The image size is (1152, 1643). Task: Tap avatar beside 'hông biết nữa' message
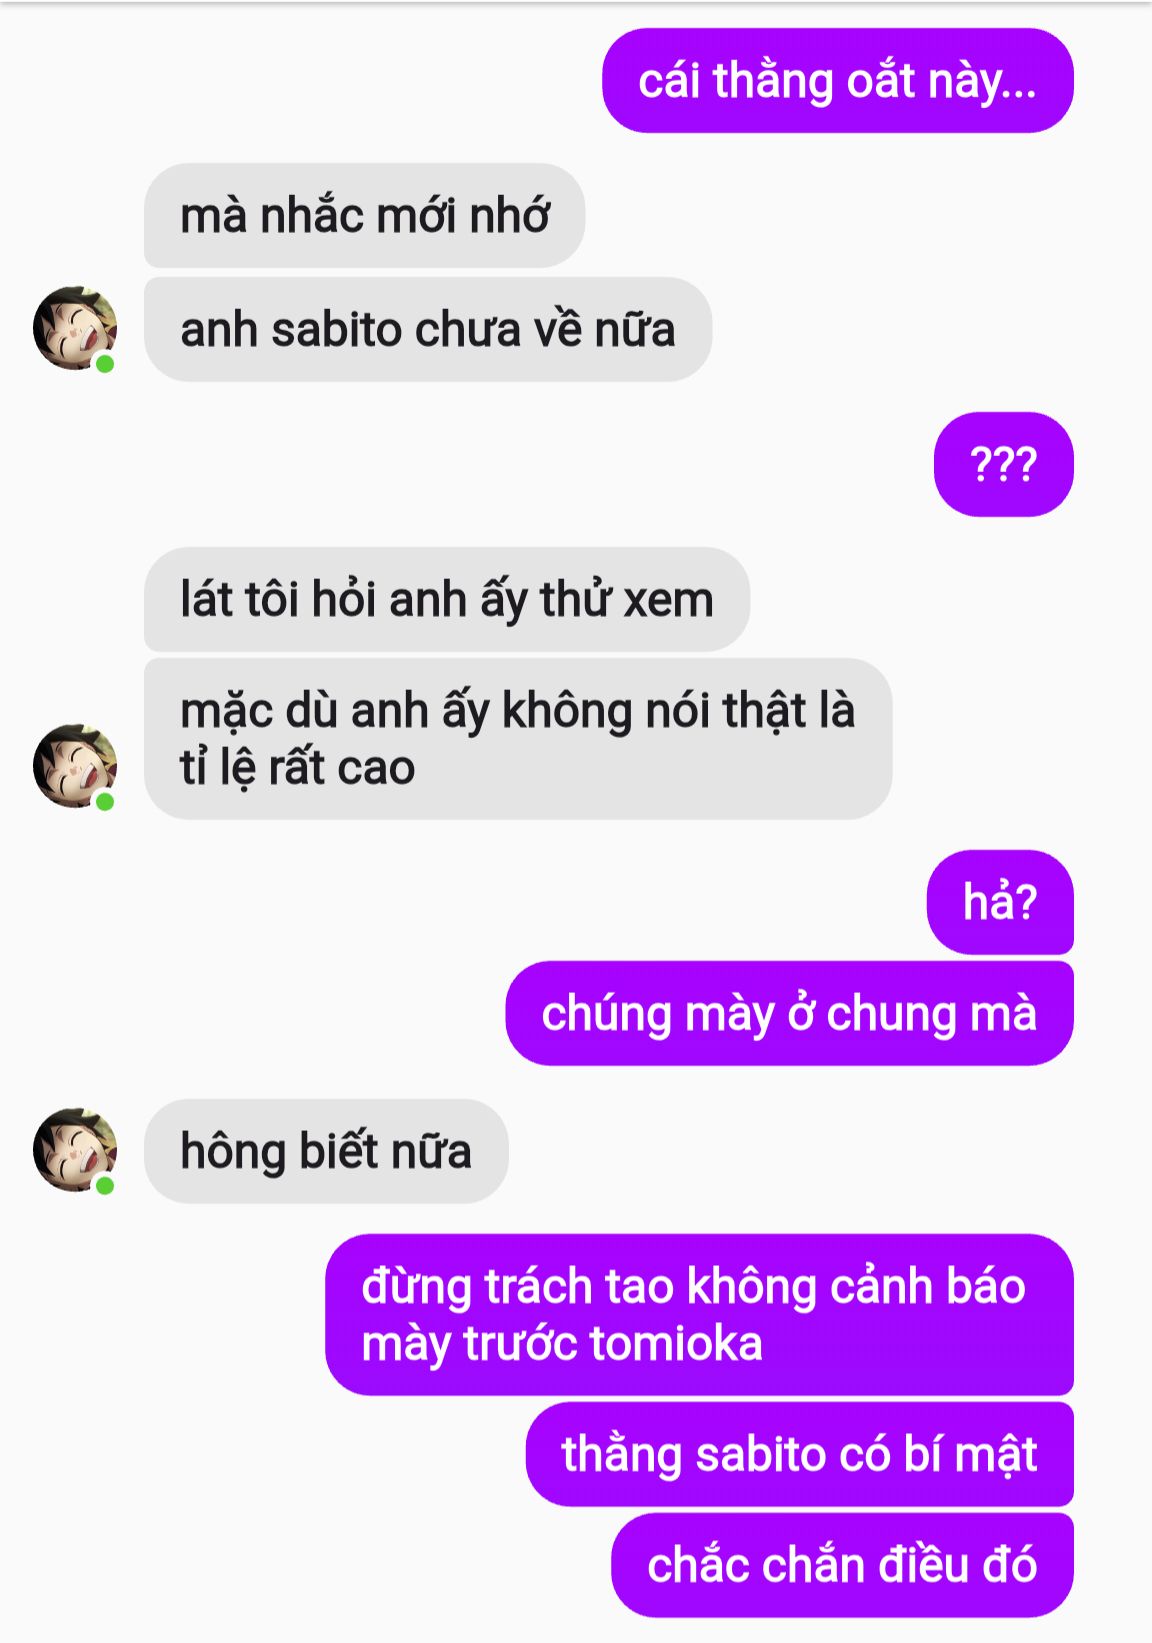75,1150
